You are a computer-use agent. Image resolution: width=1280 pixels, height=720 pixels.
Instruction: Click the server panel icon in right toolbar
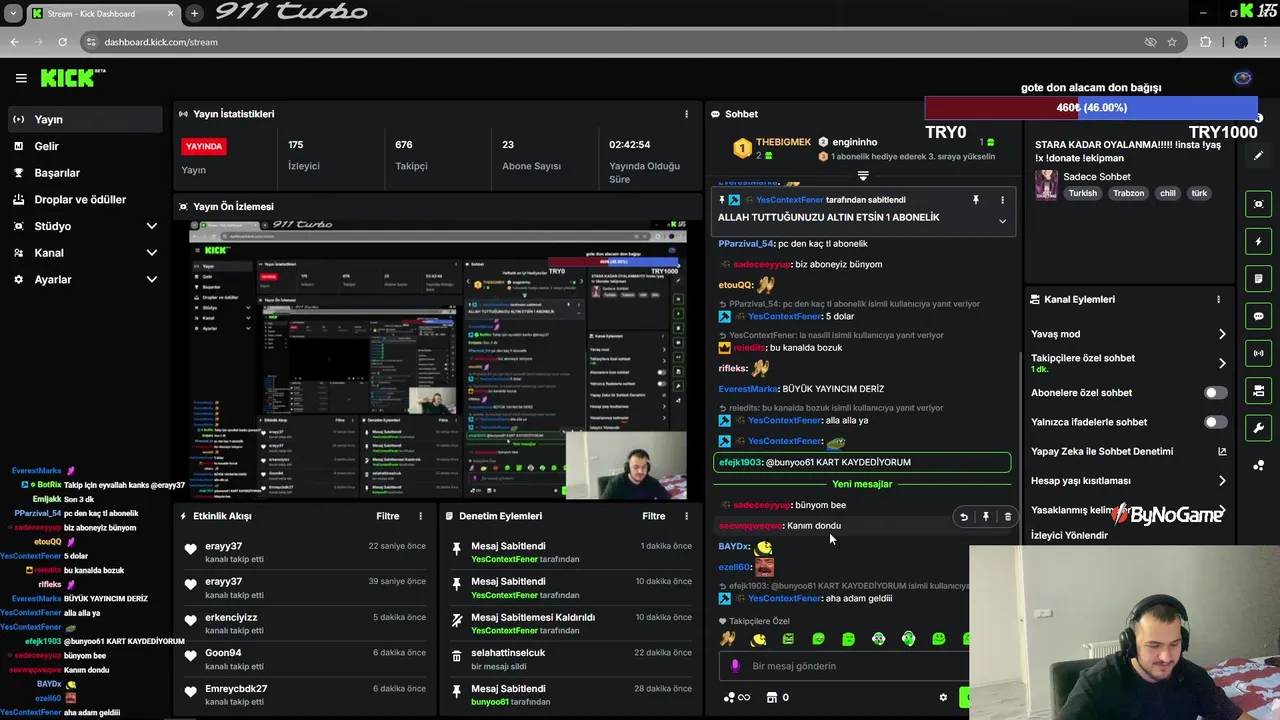(x=1258, y=390)
